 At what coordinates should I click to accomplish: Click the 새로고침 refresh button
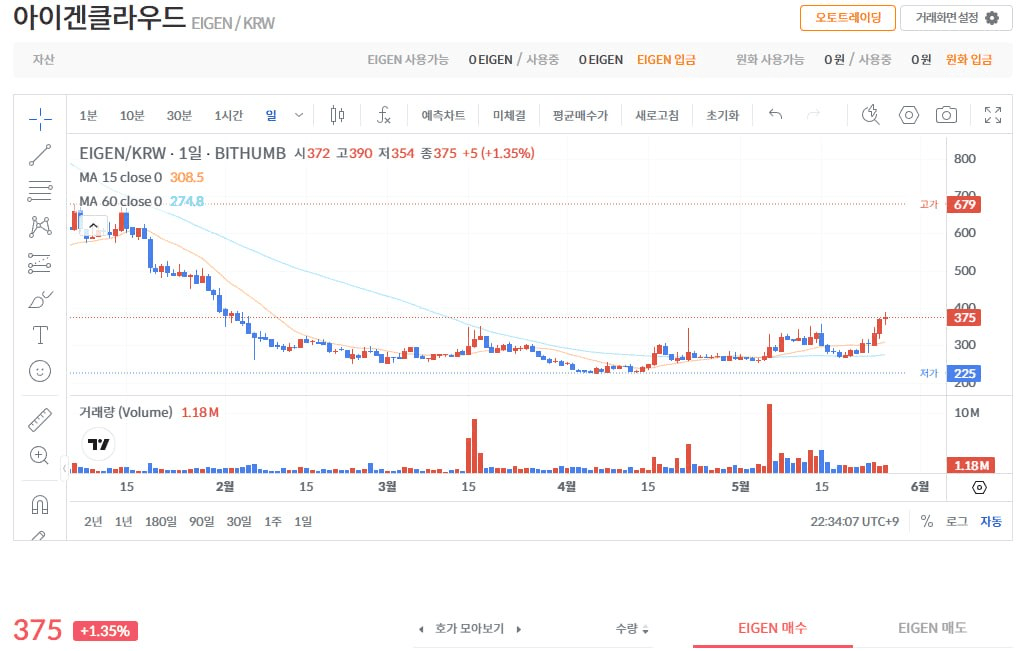click(657, 115)
